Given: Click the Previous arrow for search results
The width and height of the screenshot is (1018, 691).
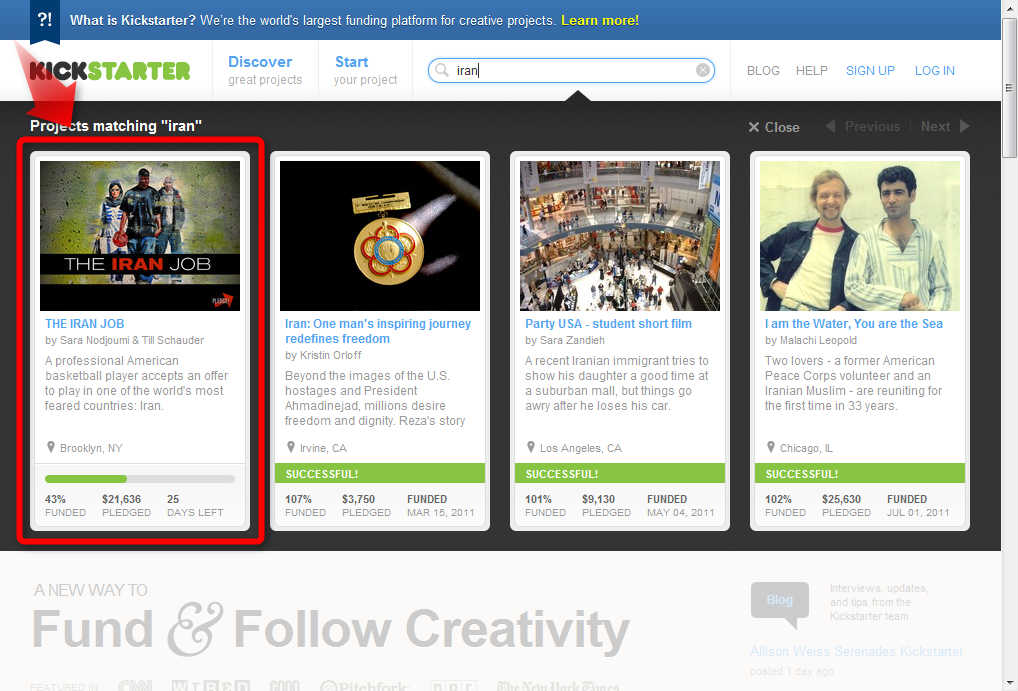Looking at the screenshot, I should [x=830, y=127].
